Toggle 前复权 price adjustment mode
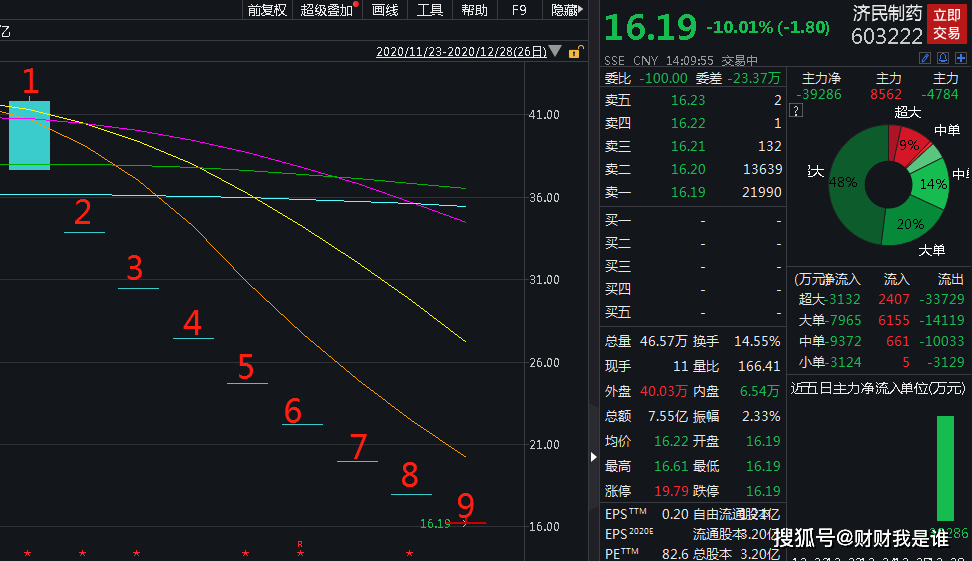The height and width of the screenshot is (561, 972). click(x=267, y=10)
